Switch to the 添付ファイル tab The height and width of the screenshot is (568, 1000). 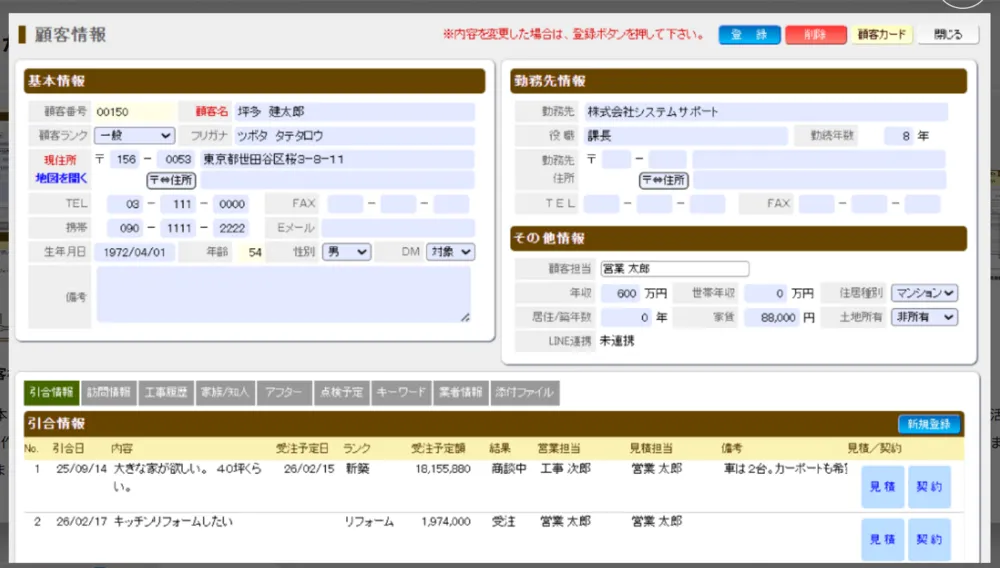(525, 393)
